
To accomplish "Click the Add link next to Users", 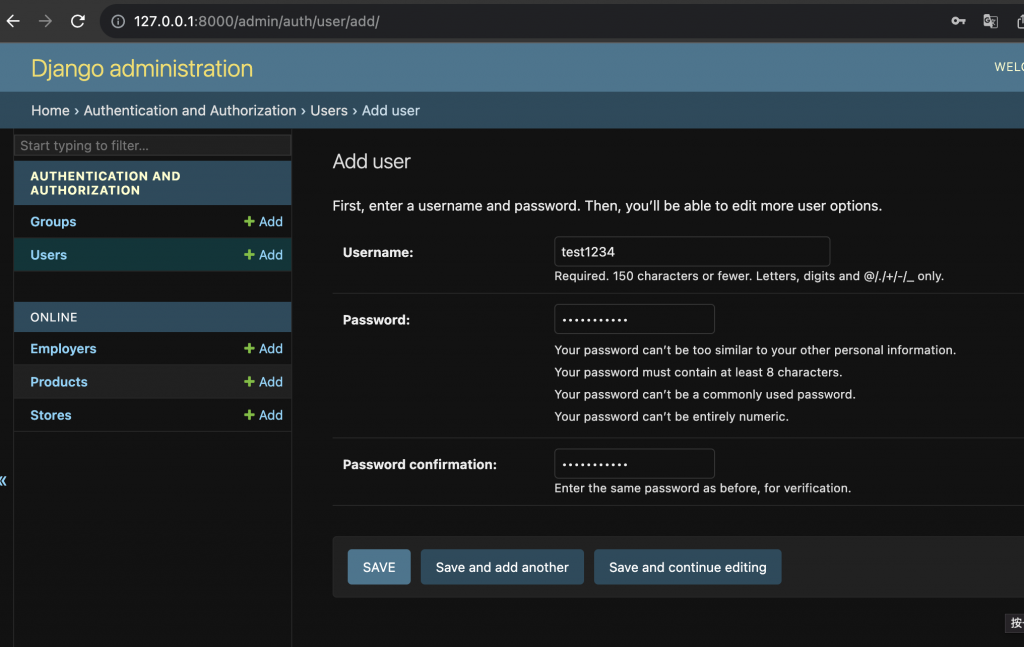I will [x=263, y=255].
